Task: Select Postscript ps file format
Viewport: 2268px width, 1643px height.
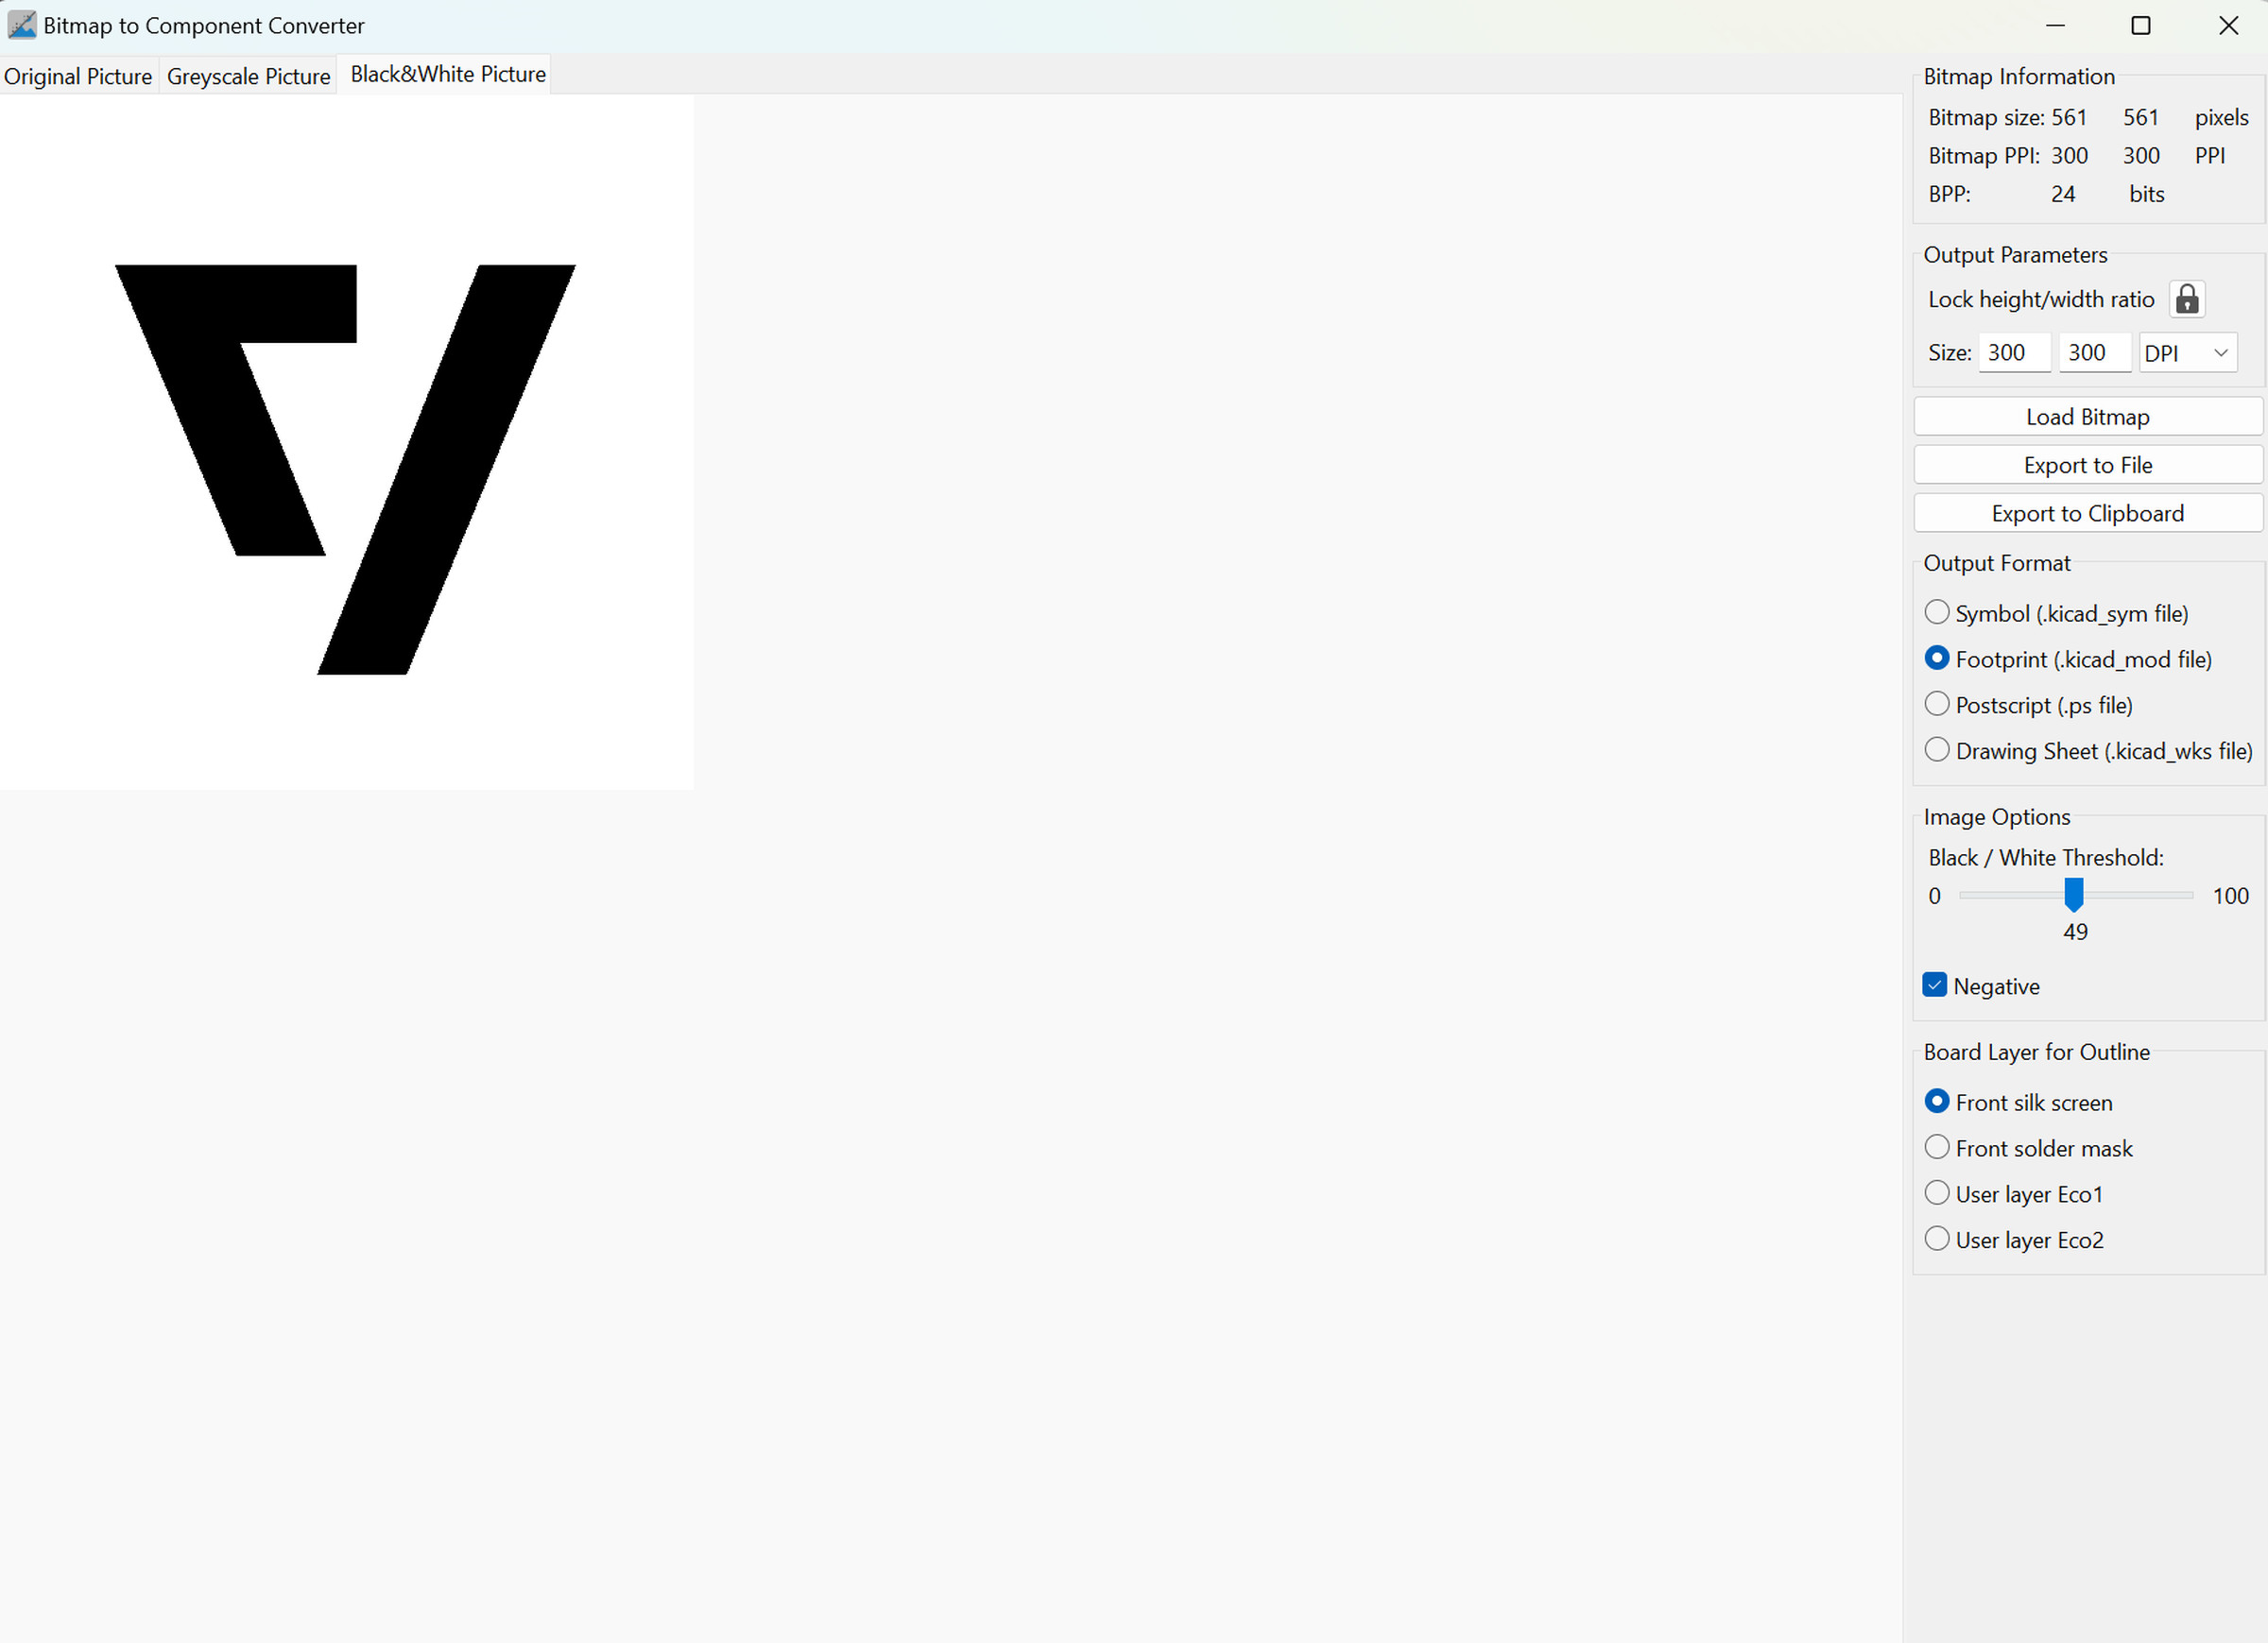Action: tap(1937, 705)
